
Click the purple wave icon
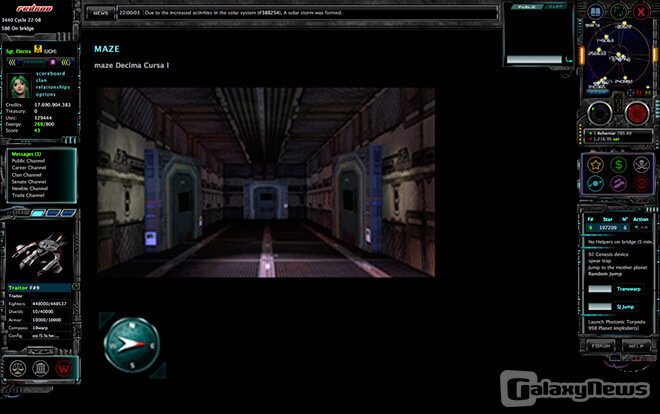[x=618, y=183]
